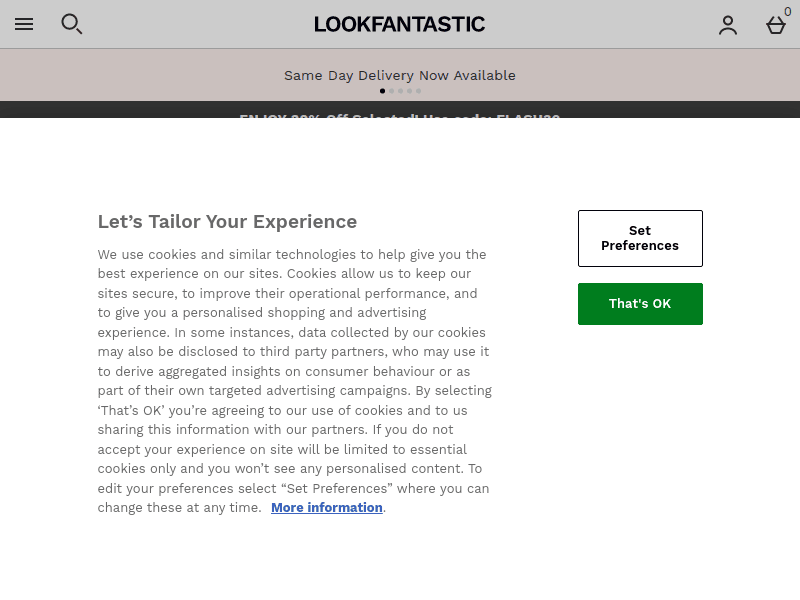Select the third carousel indicator dot
Screen dimensions: 800x600
(400, 91)
